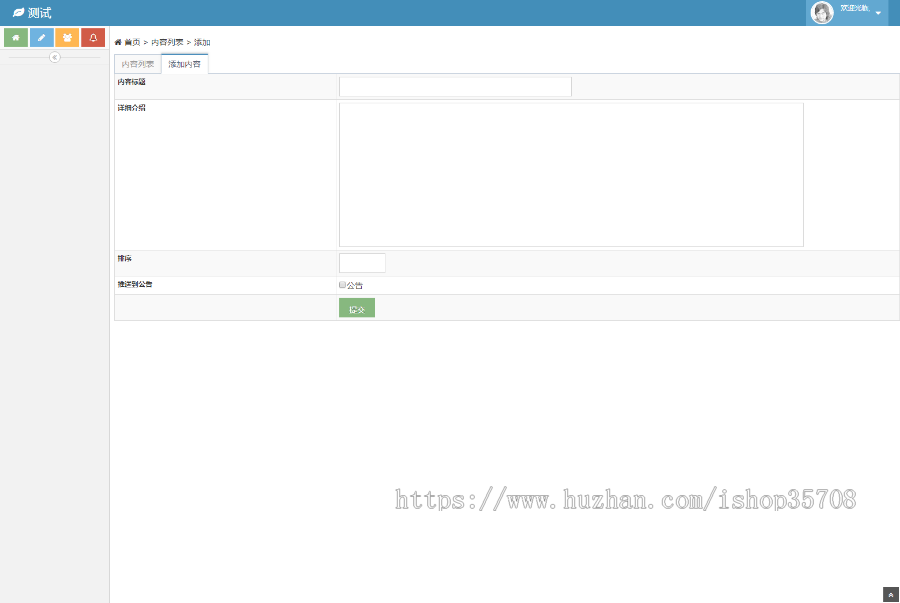Click the 测试 site title text
The height and width of the screenshot is (603, 900).
40,13
